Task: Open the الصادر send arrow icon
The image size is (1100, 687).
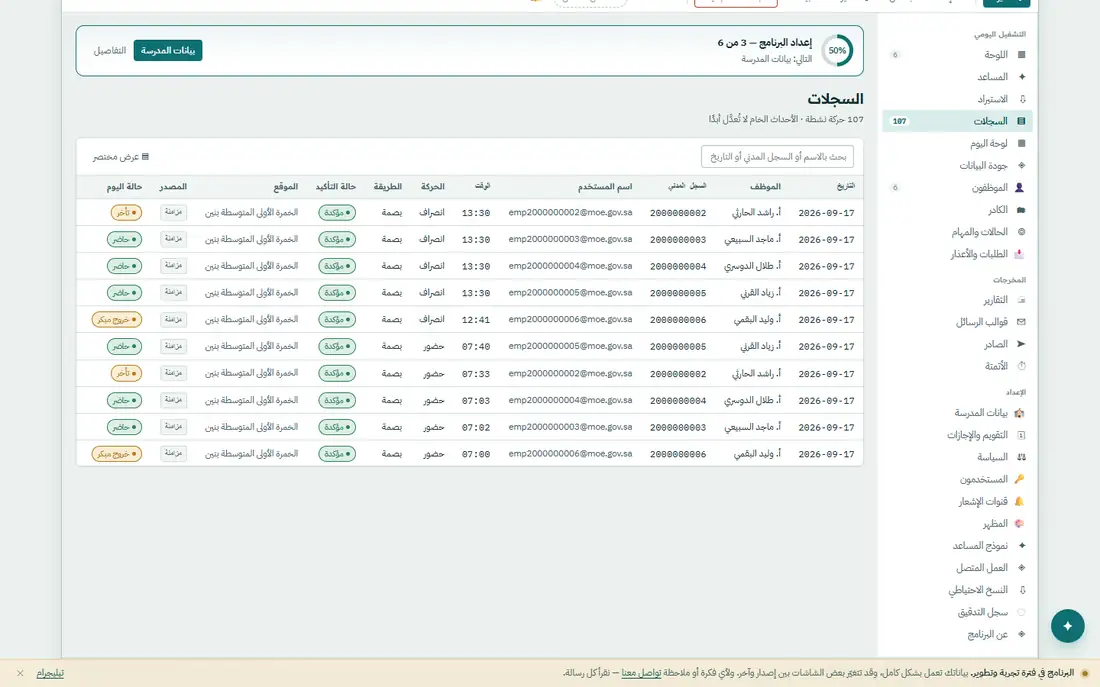Action: click(1021, 344)
